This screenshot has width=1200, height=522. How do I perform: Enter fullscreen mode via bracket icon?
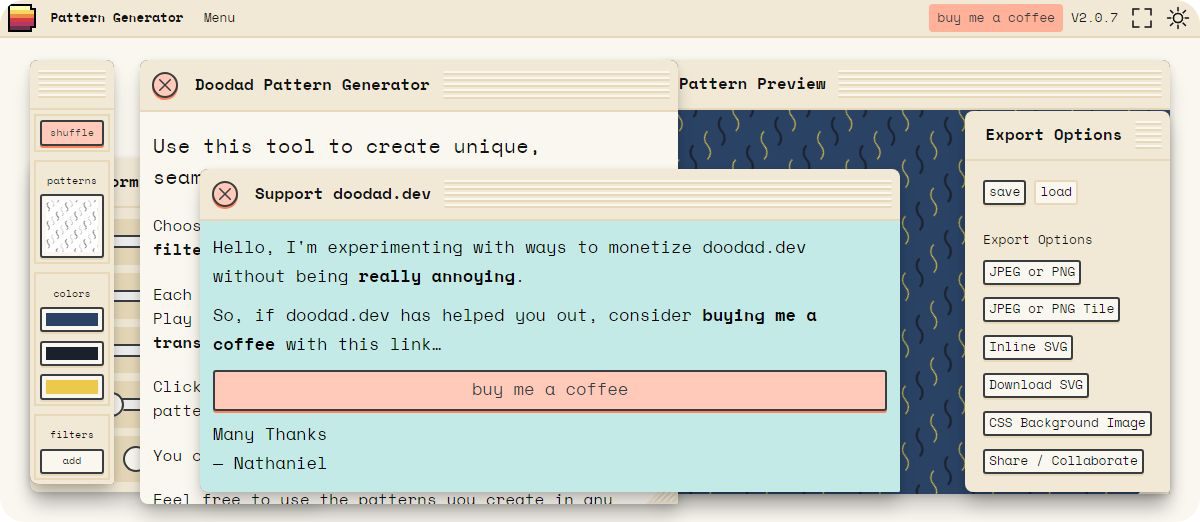(1142, 18)
